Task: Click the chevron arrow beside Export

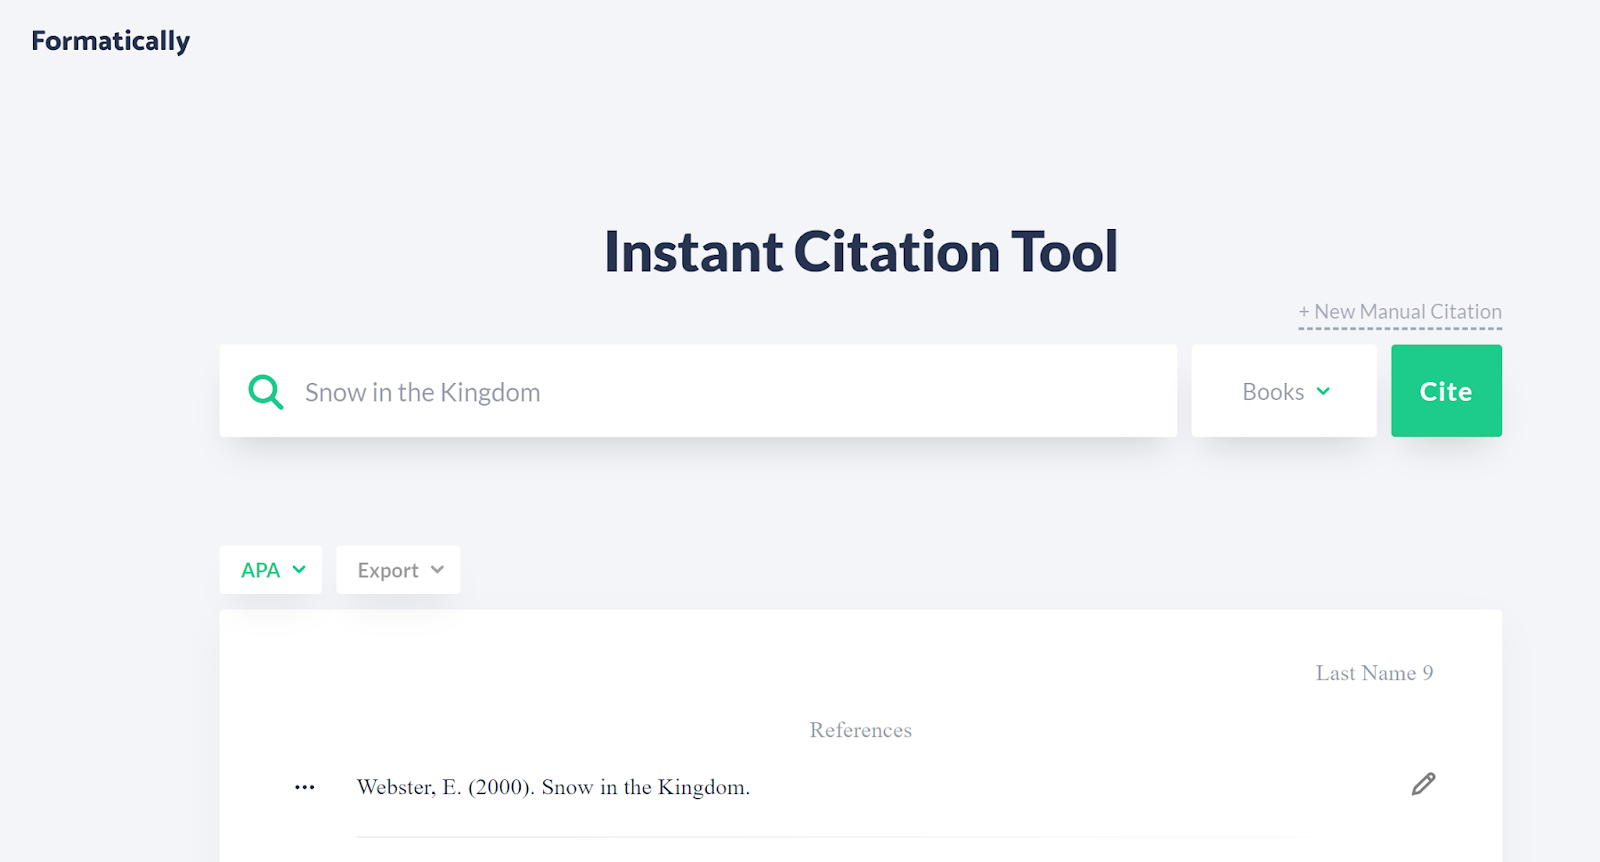Action: tap(437, 570)
